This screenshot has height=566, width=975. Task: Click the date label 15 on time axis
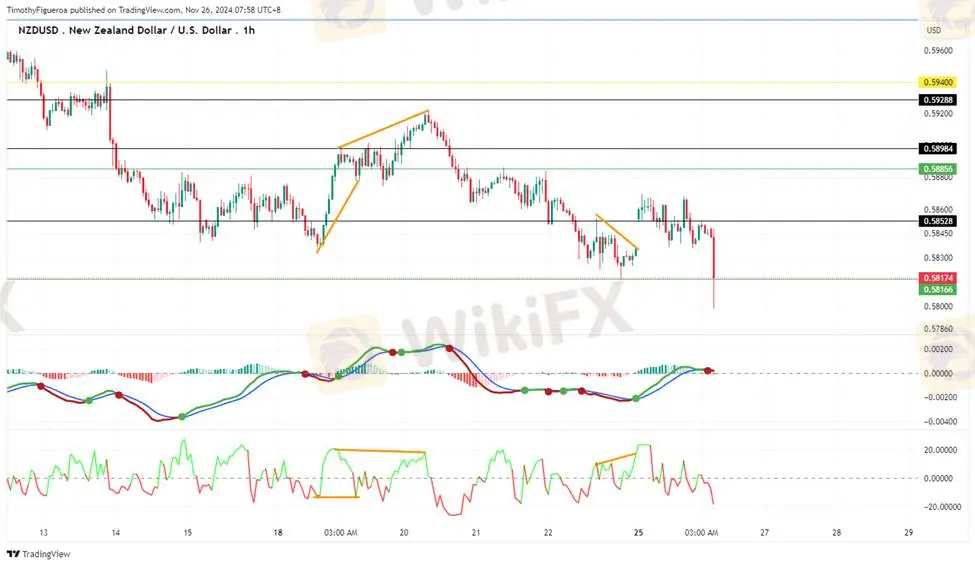coord(188,532)
